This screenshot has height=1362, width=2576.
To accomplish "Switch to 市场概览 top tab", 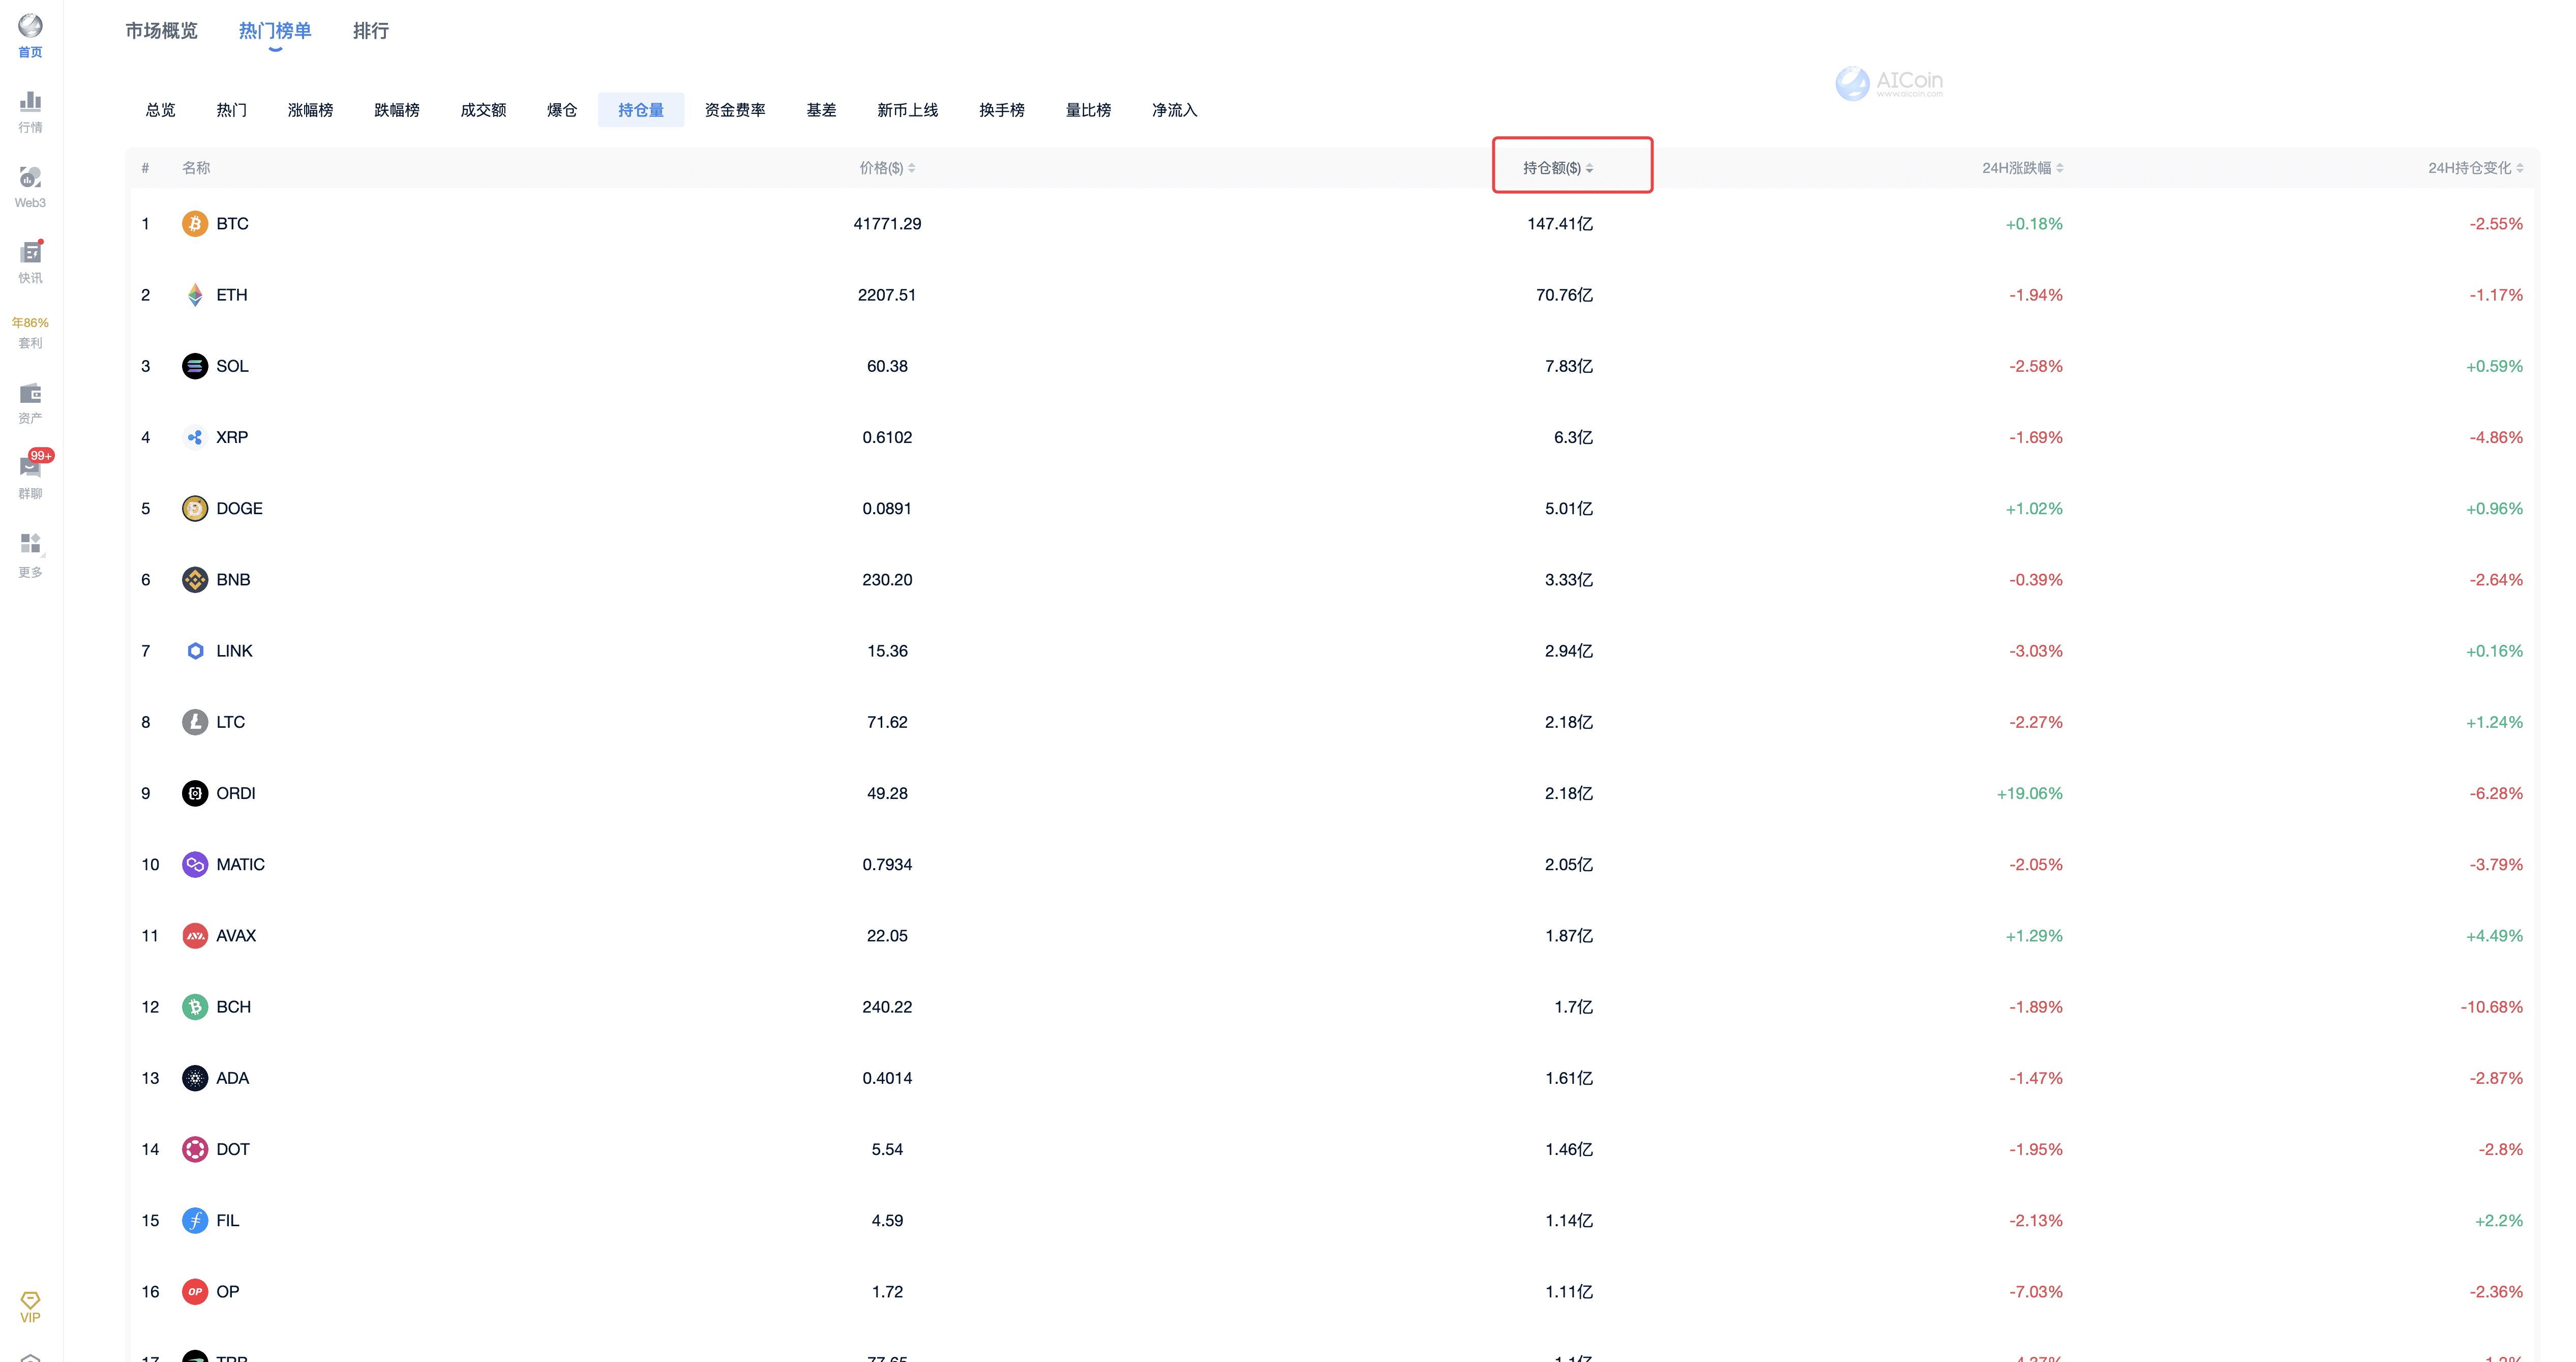I will pyautogui.click(x=161, y=31).
